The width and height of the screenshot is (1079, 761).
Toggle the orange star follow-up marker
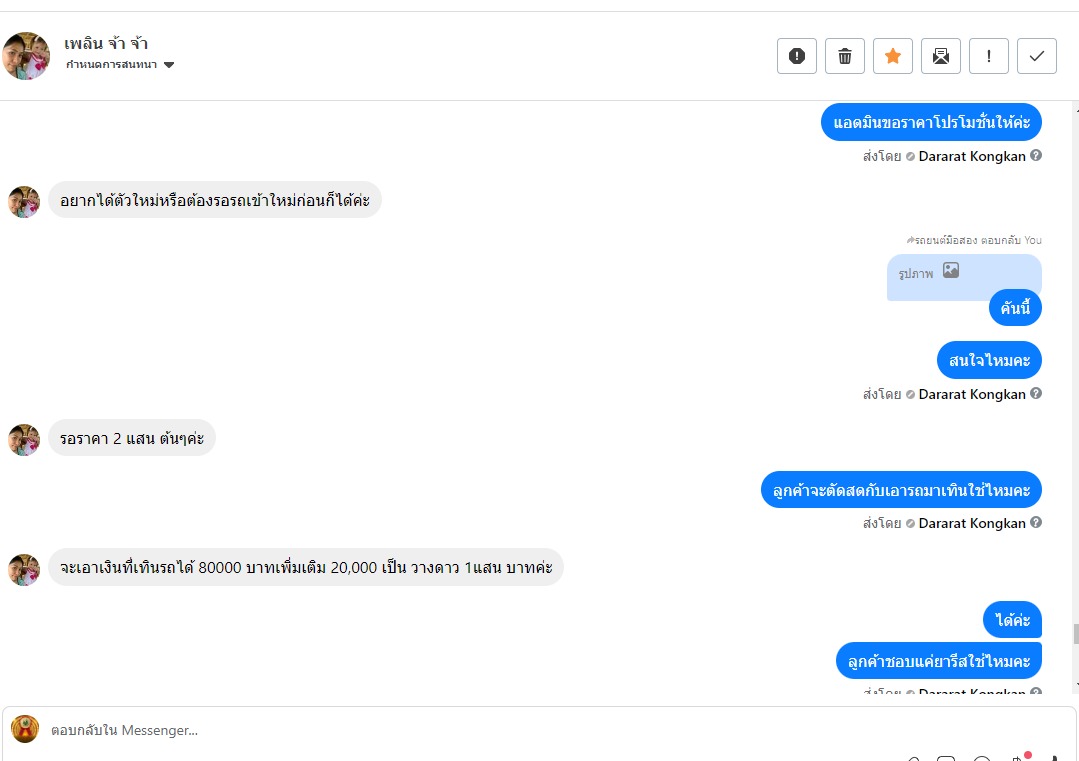(893, 56)
